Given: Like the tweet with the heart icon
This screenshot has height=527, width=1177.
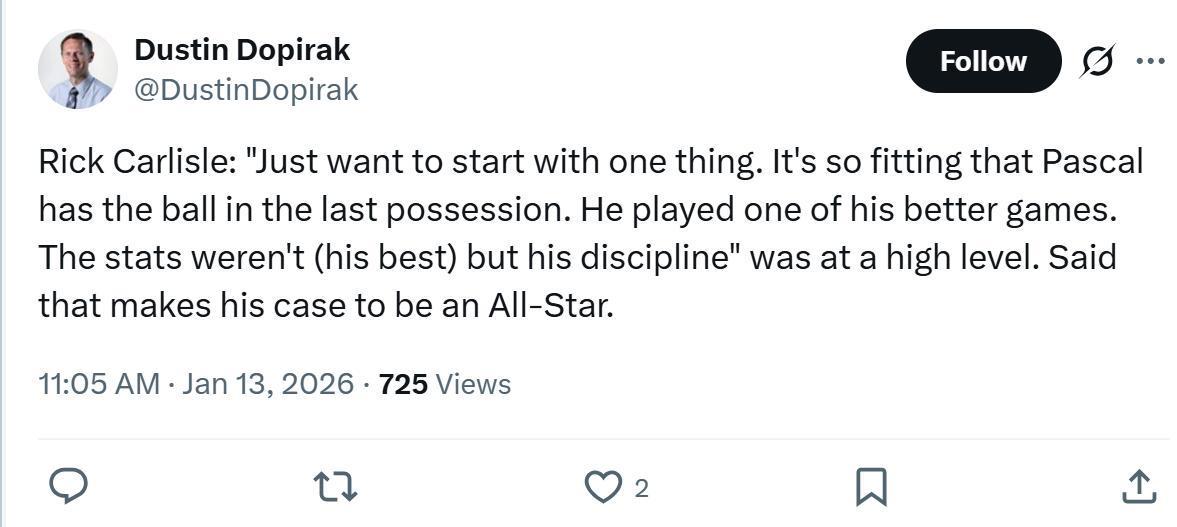Looking at the screenshot, I should (x=601, y=487).
